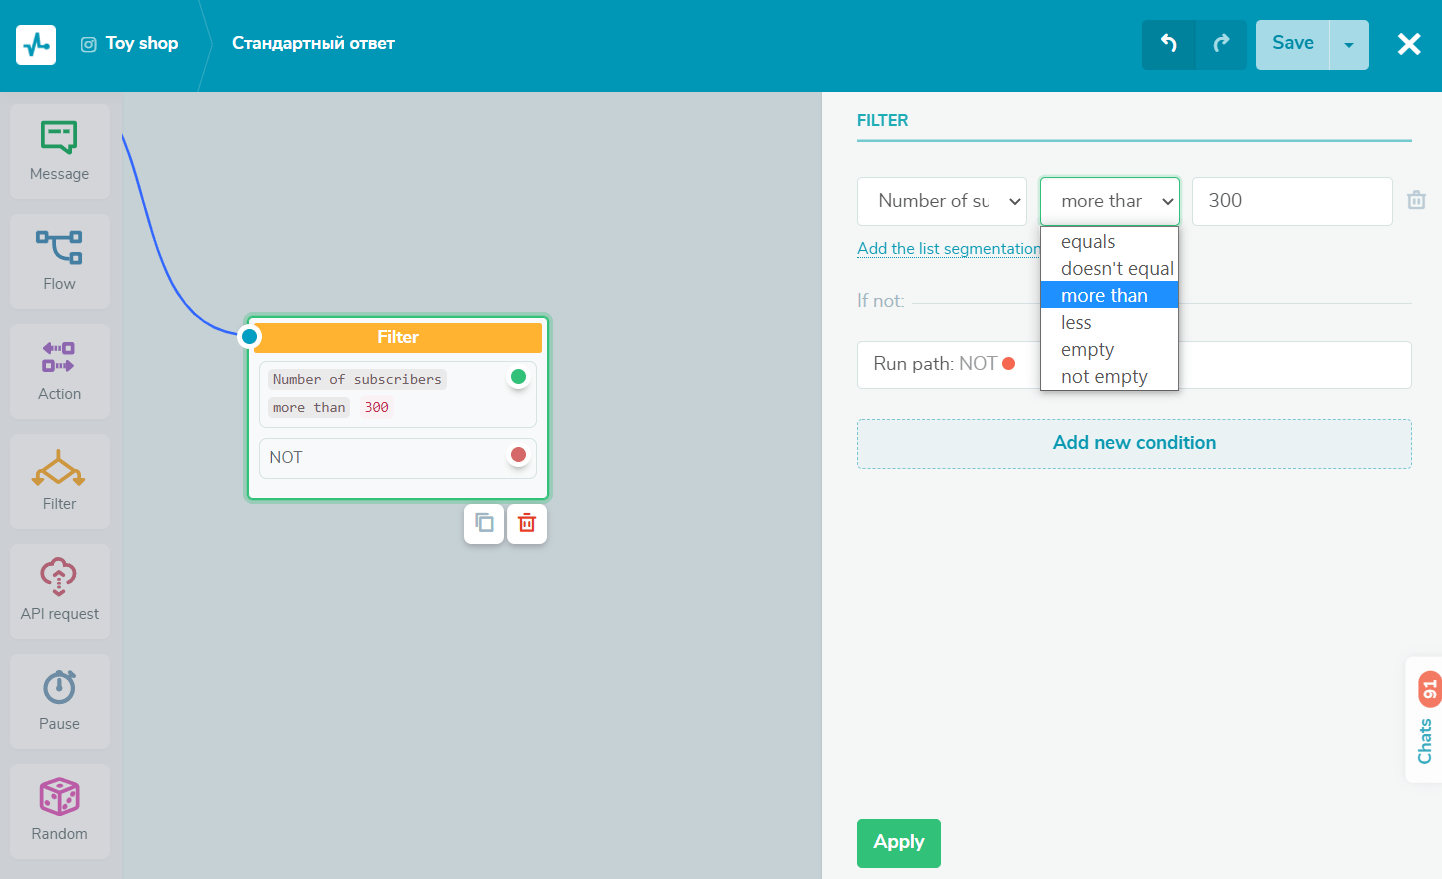The image size is (1442, 879).
Task: Choose the Action block icon
Action: pyautogui.click(x=60, y=371)
